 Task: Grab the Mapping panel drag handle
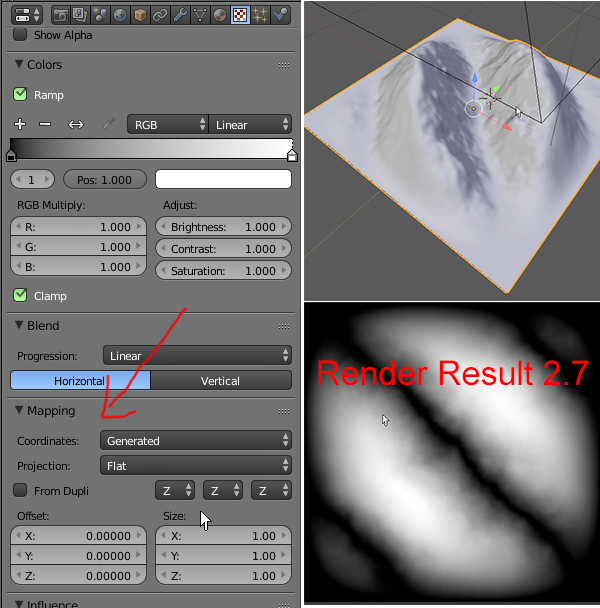coord(284,411)
